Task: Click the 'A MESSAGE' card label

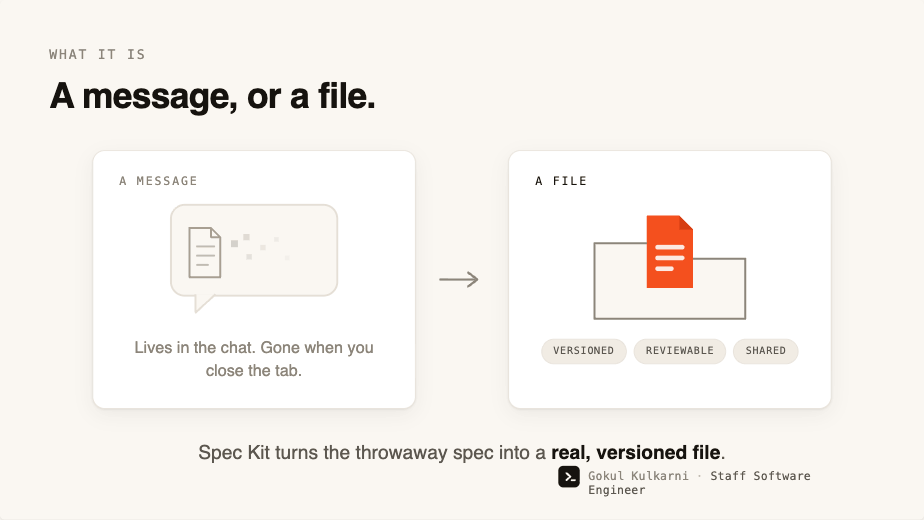Action: pyautogui.click(x=158, y=181)
